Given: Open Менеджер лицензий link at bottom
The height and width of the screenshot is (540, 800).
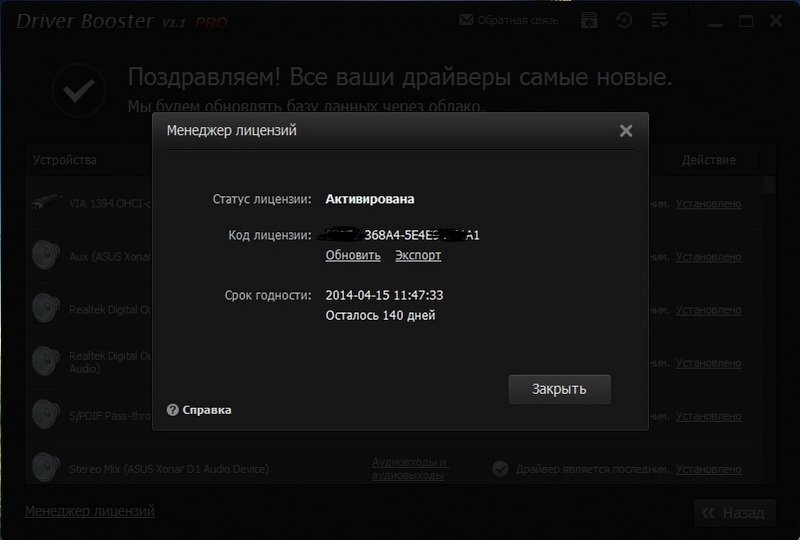Looking at the screenshot, I should (90, 511).
